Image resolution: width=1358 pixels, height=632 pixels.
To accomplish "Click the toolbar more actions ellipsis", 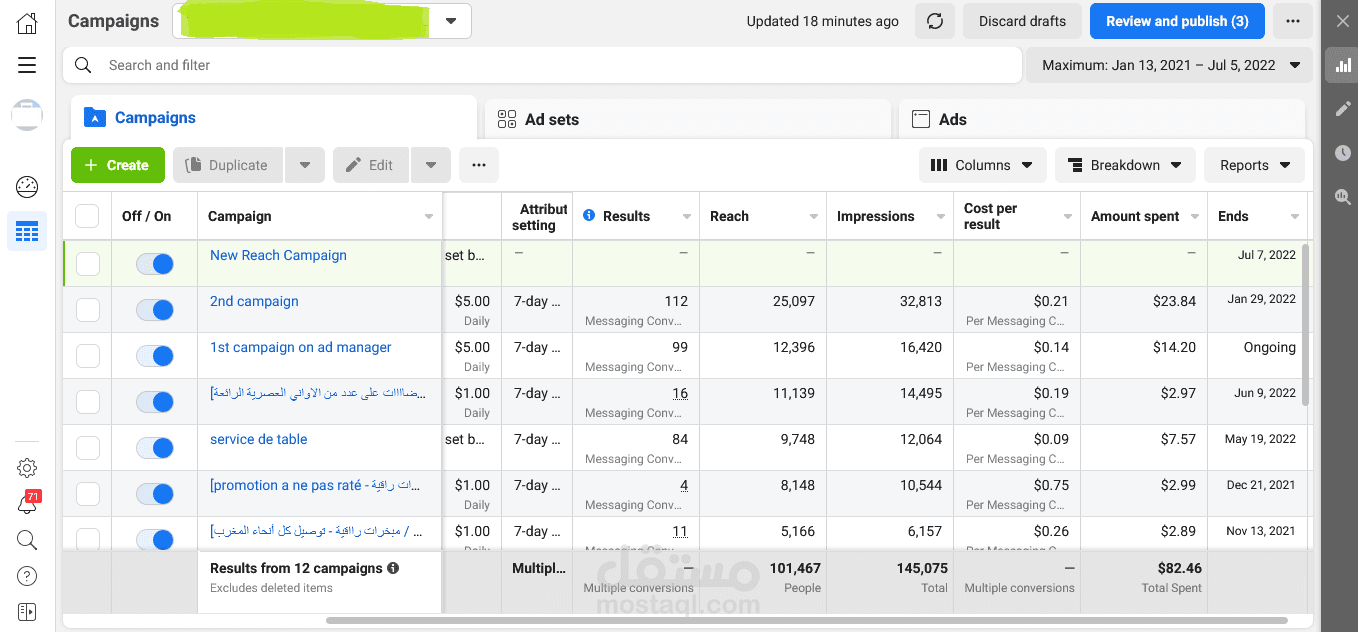I will pyautogui.click(x=479, y=165).
